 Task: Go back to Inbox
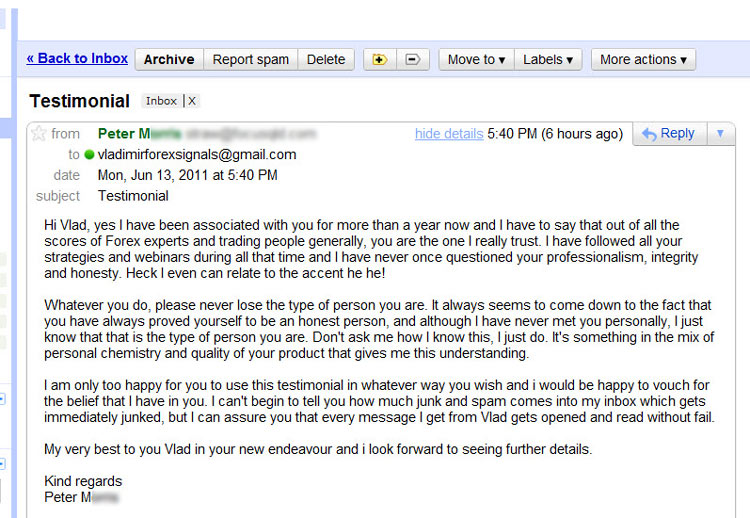77,58
